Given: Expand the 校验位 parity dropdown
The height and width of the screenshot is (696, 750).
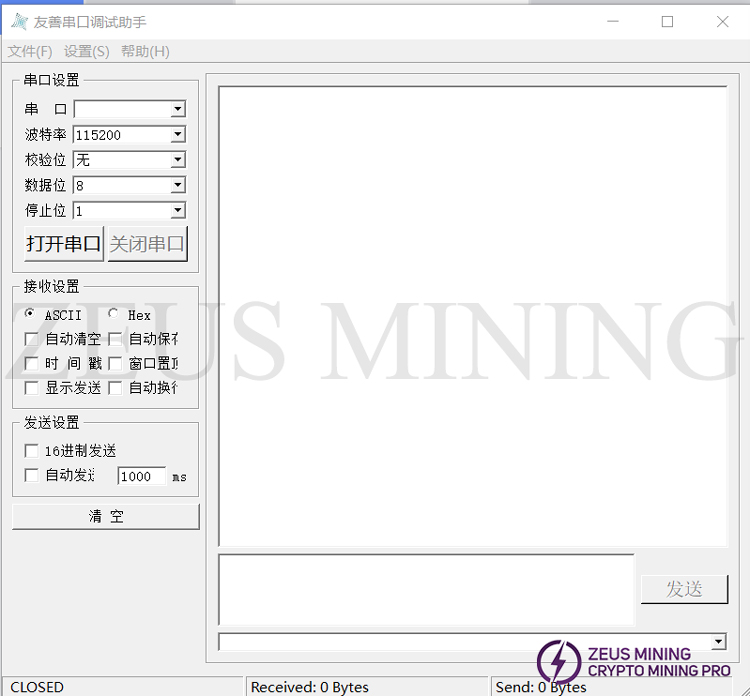Looking at the screenshot, I should (x=178, y=160).
